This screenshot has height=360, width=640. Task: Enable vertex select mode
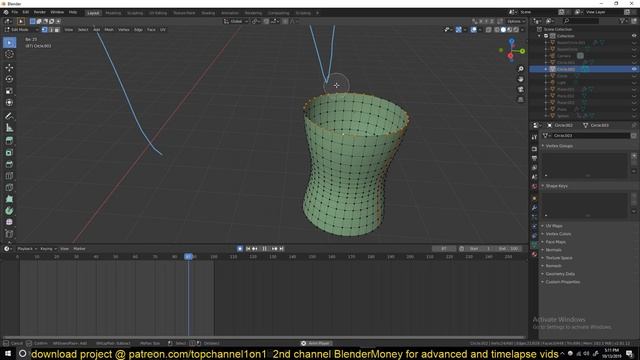coord(44,30)
